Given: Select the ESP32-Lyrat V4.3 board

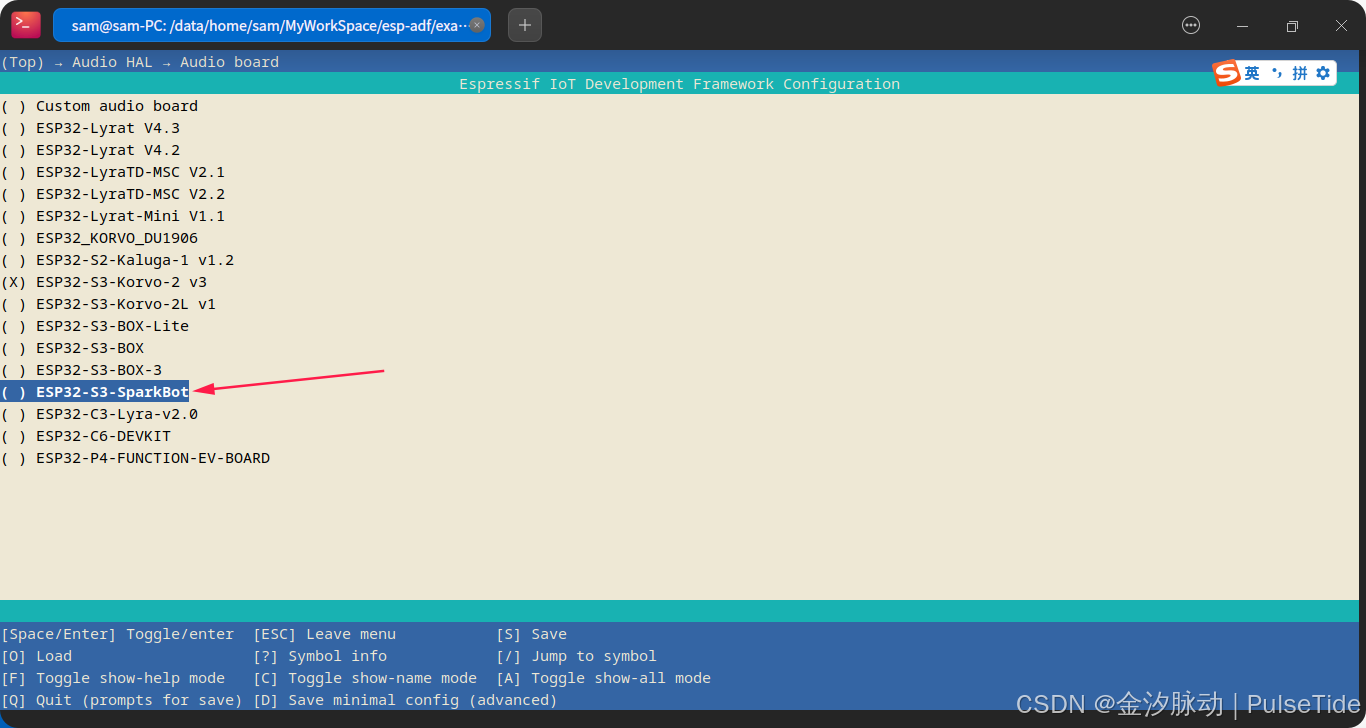Looking at the screenshot, I should click(90, 128).
